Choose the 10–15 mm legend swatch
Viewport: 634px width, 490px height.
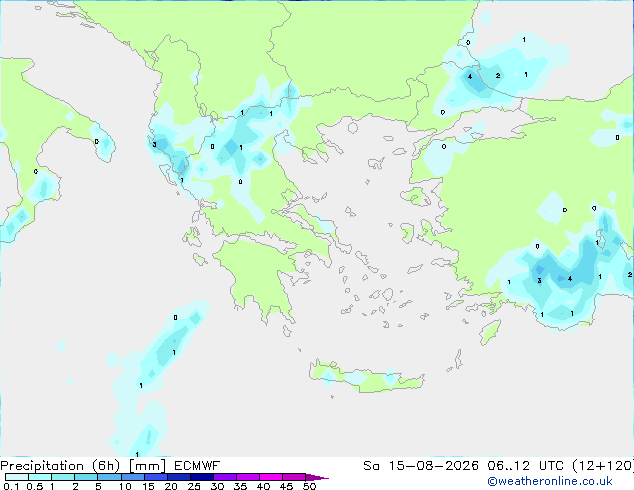pos(132,477)
